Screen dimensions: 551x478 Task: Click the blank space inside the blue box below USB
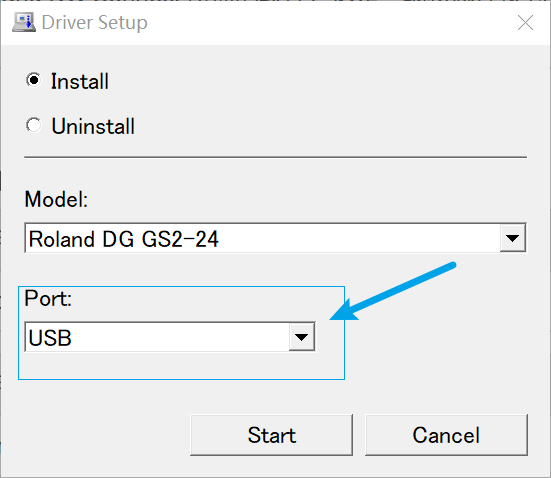[181, 366]
